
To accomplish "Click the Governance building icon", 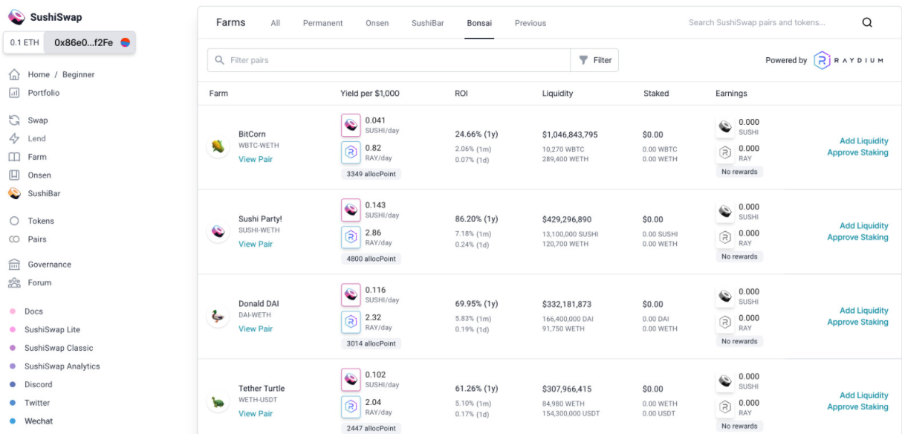I will (x=14, y=265).
